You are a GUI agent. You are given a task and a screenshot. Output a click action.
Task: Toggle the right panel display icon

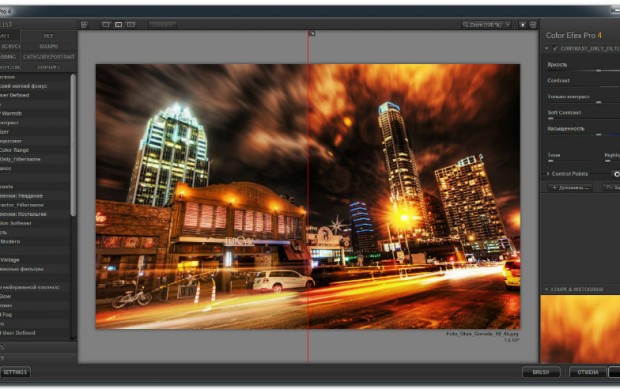533,25
